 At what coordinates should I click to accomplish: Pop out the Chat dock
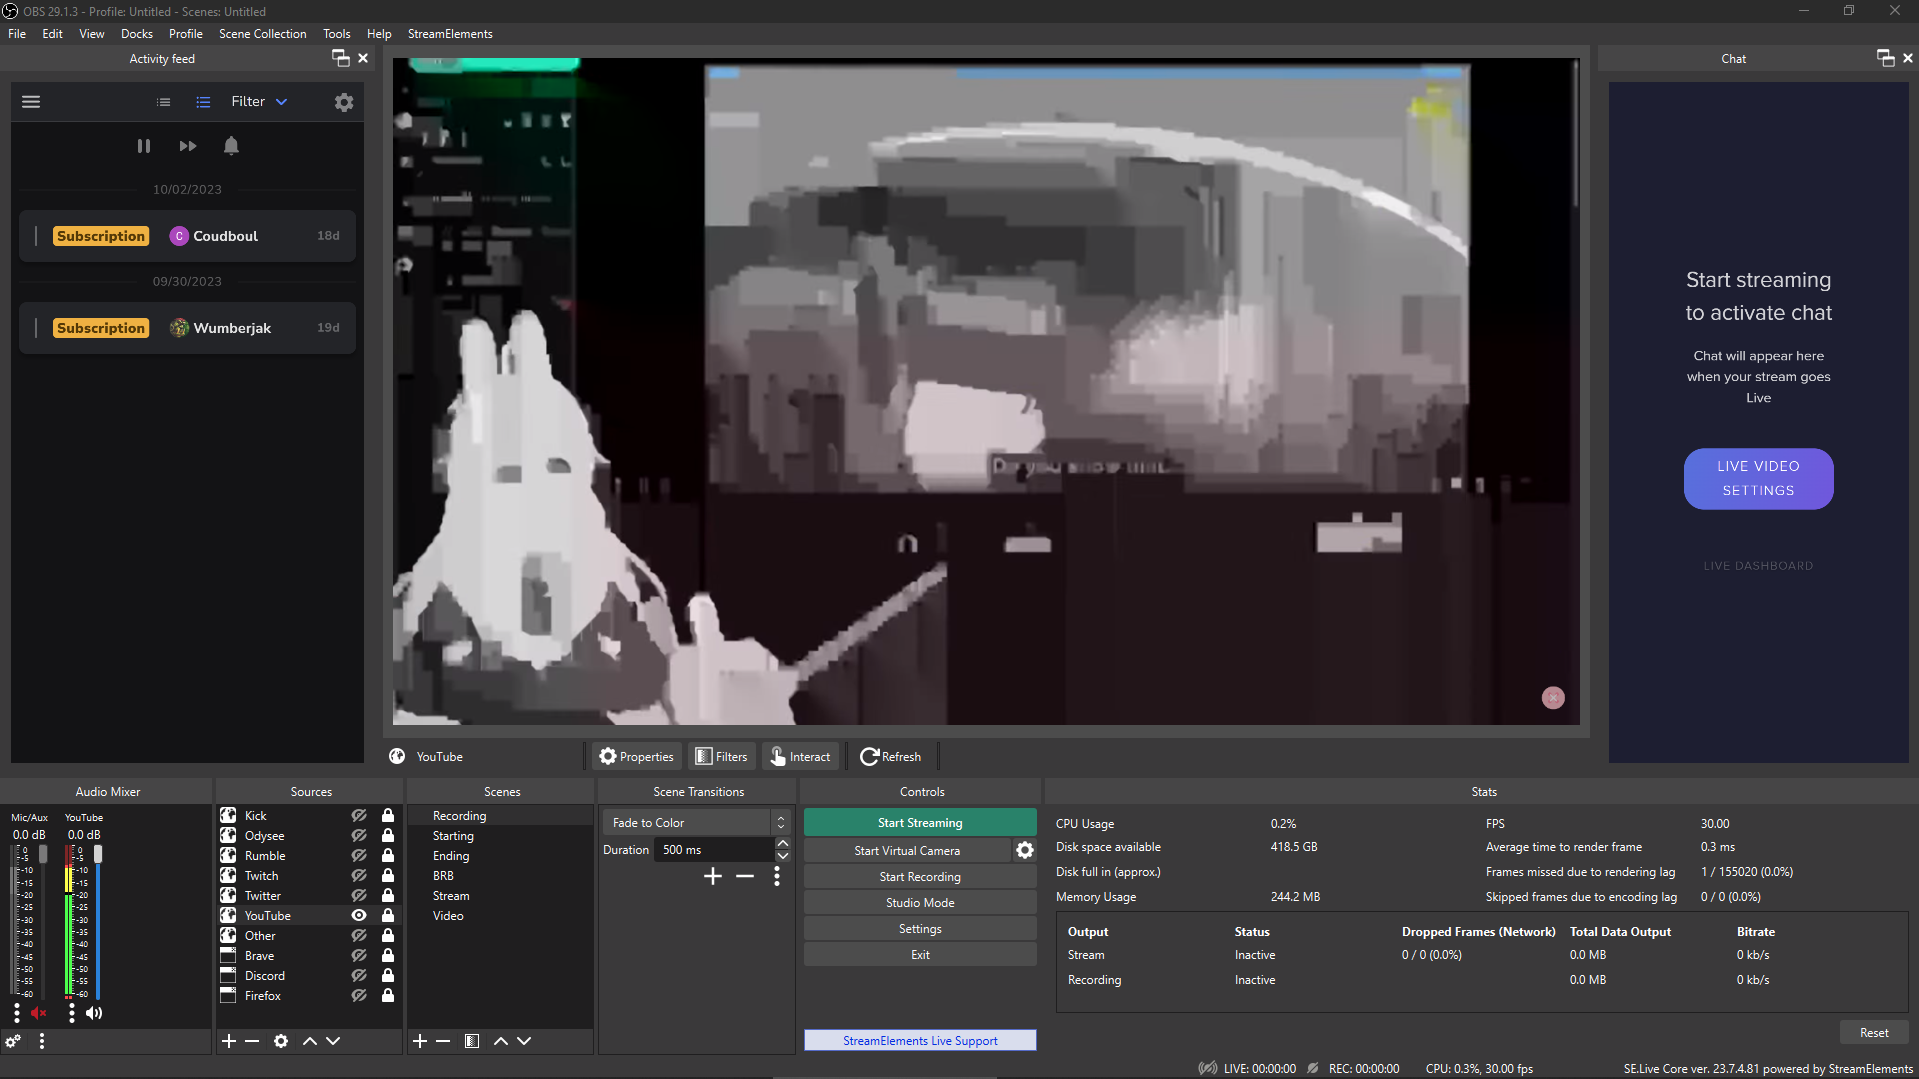[1885, 58]
